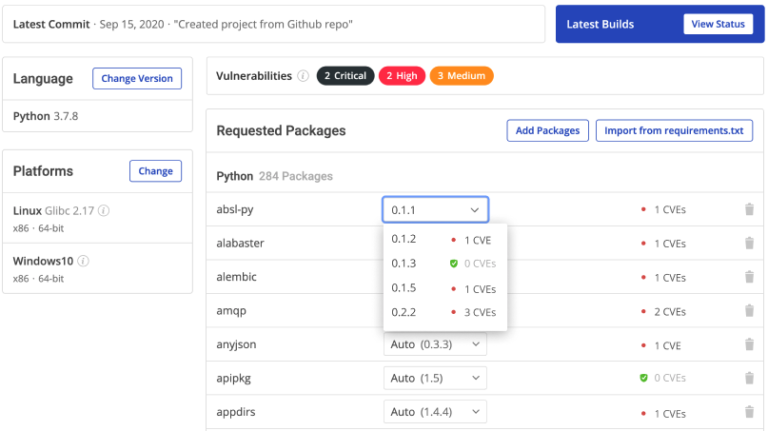Screen dimensions: 768x431
Task: Click info icon next to Windows10
Action: (x=84, y=261)
